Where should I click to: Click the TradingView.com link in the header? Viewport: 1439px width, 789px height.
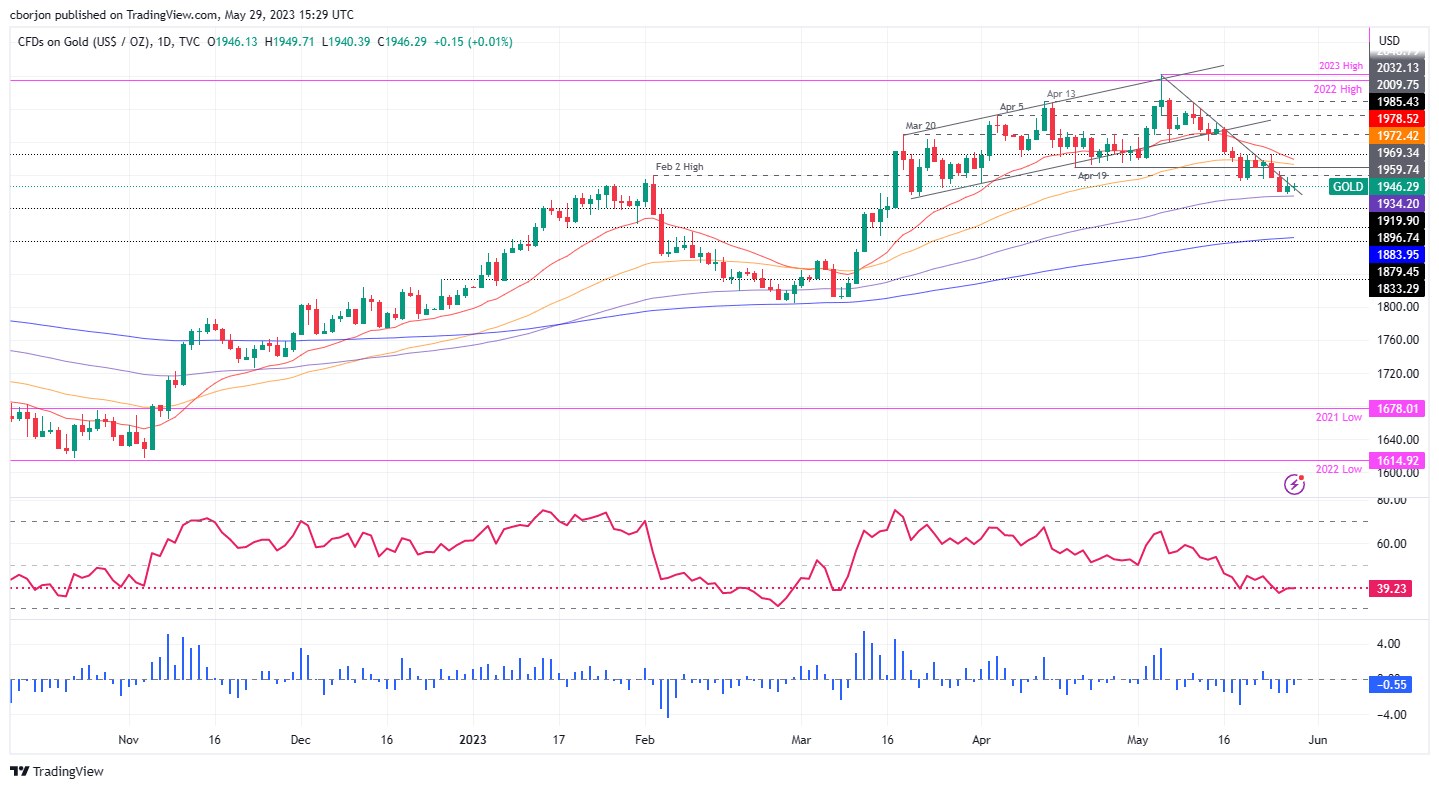pos(172,14)
